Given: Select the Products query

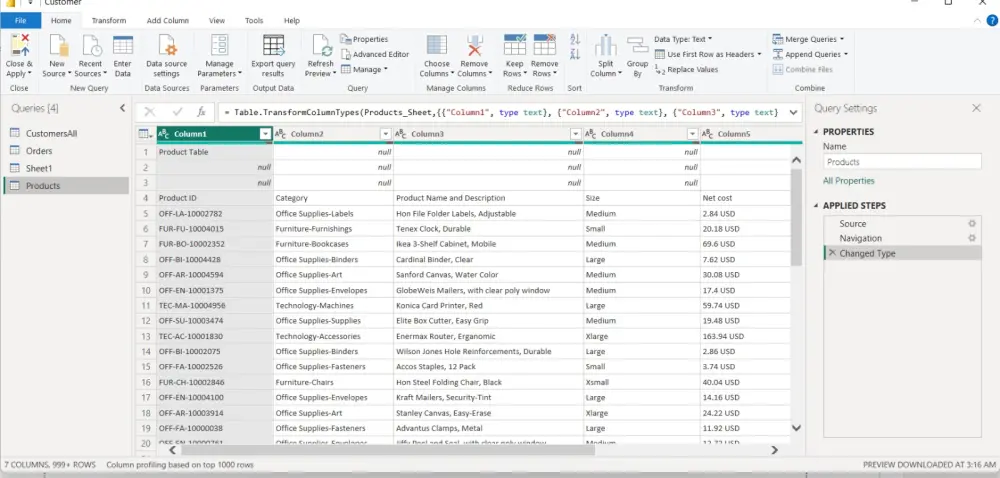Looking at the screenshot, I should point(66,186).
